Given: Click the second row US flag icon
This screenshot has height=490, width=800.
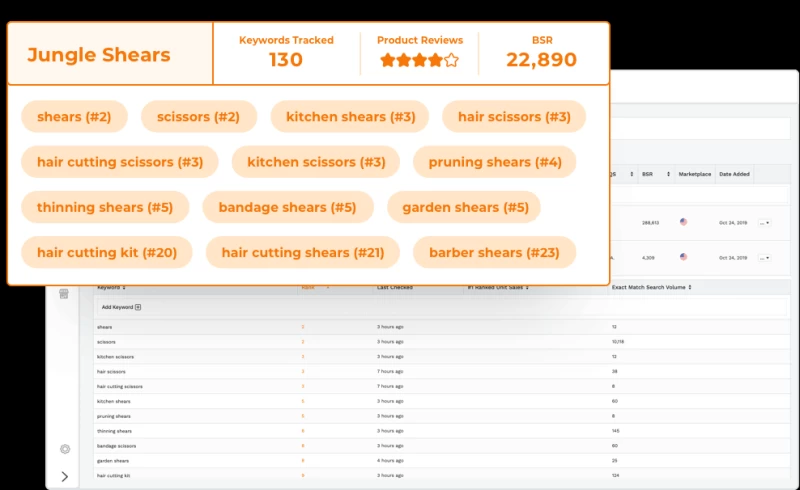Looking at the screenshot, I should point(683,257).
